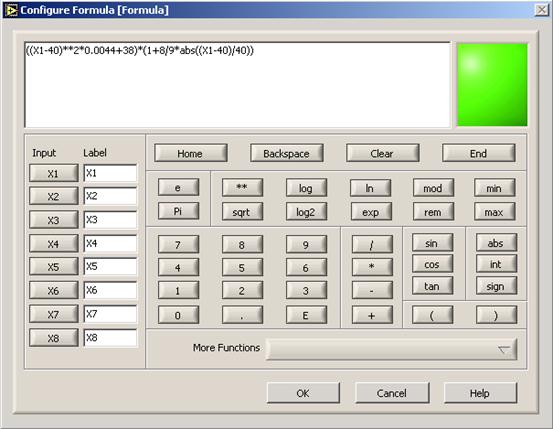This screenshot has width=553, height=429.
Task: Insert input X6 using X6 button
Action: pyautogui.click(x=54, y=290)
